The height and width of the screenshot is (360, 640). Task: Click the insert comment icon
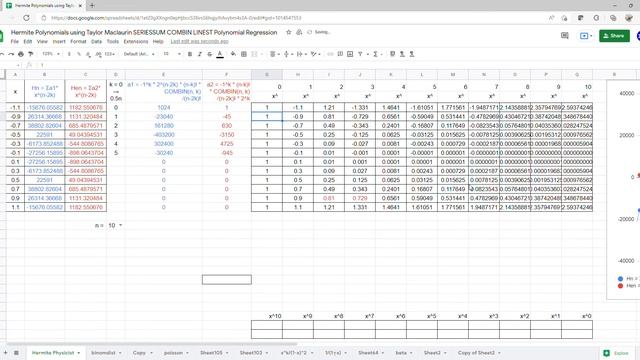click(340, 54)
